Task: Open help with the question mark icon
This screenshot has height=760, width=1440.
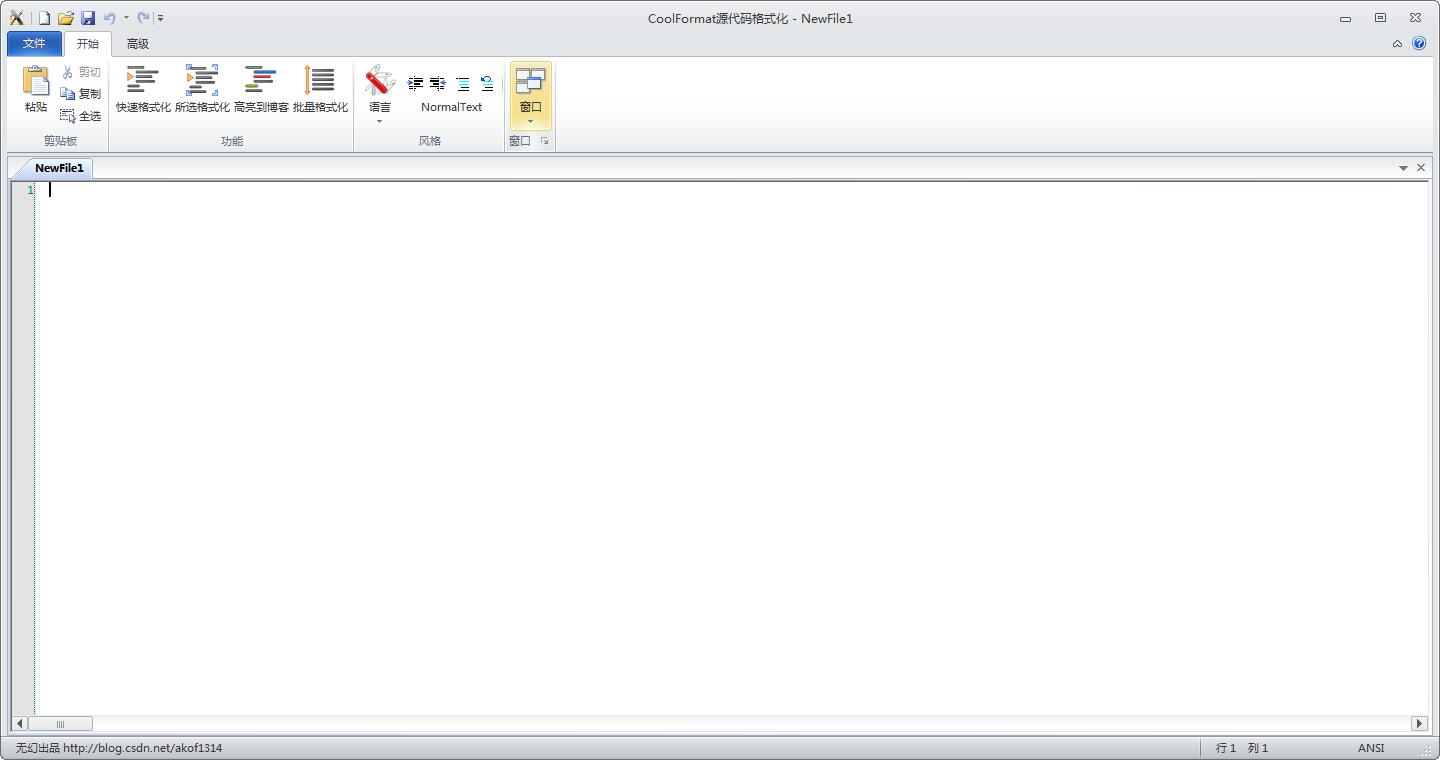Action: [1419, 44]
